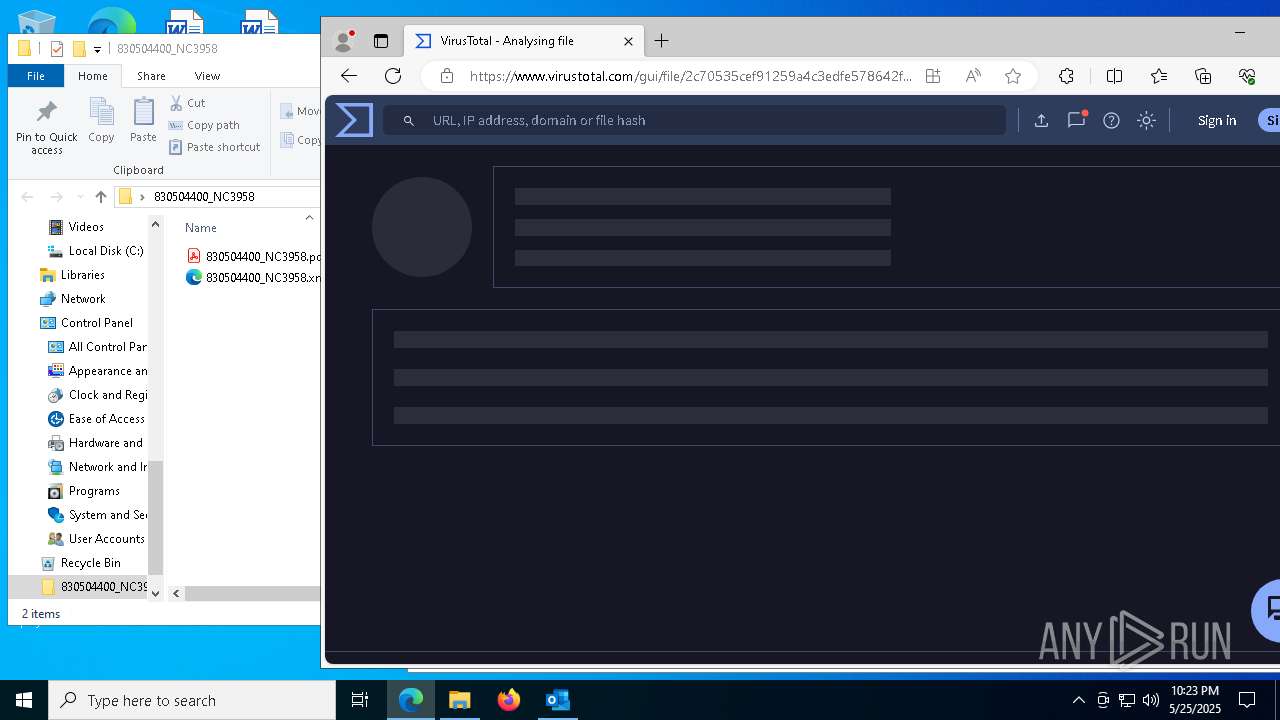Screen dimensions: 1280x720
Task: Open Edge profile avatar icon
Action: (344, 41)
